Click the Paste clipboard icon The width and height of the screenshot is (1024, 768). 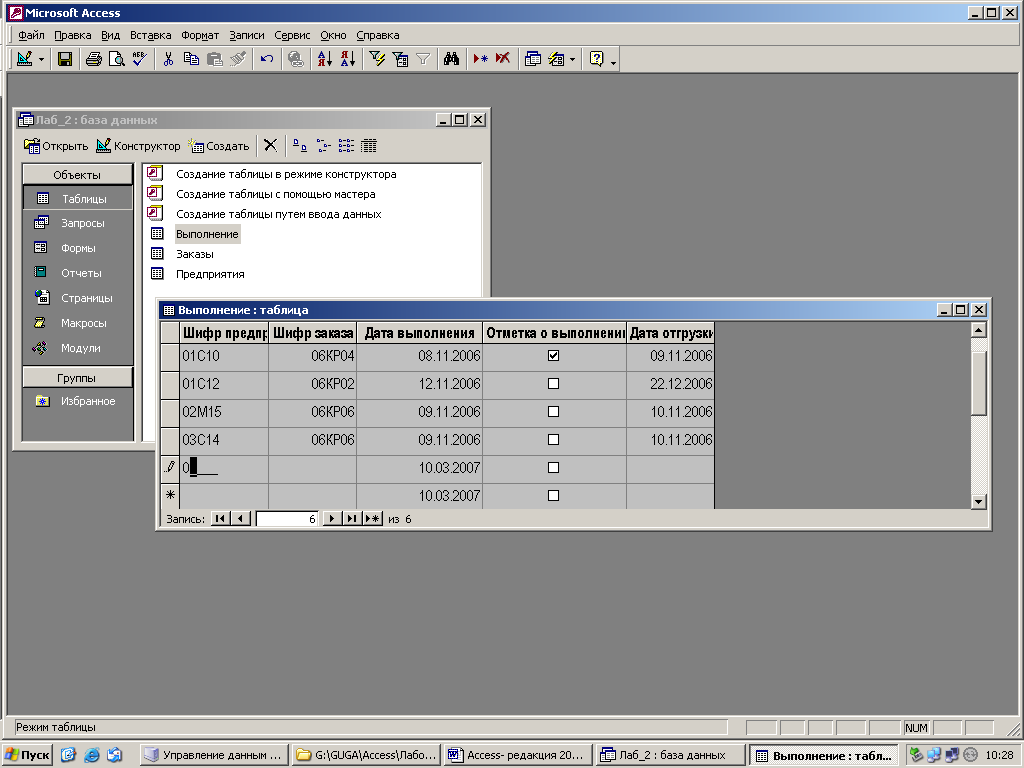214,59
